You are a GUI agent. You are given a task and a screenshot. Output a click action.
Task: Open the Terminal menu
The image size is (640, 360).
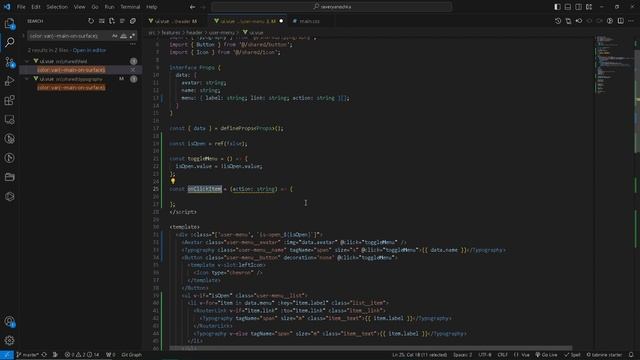click(130, 7)
